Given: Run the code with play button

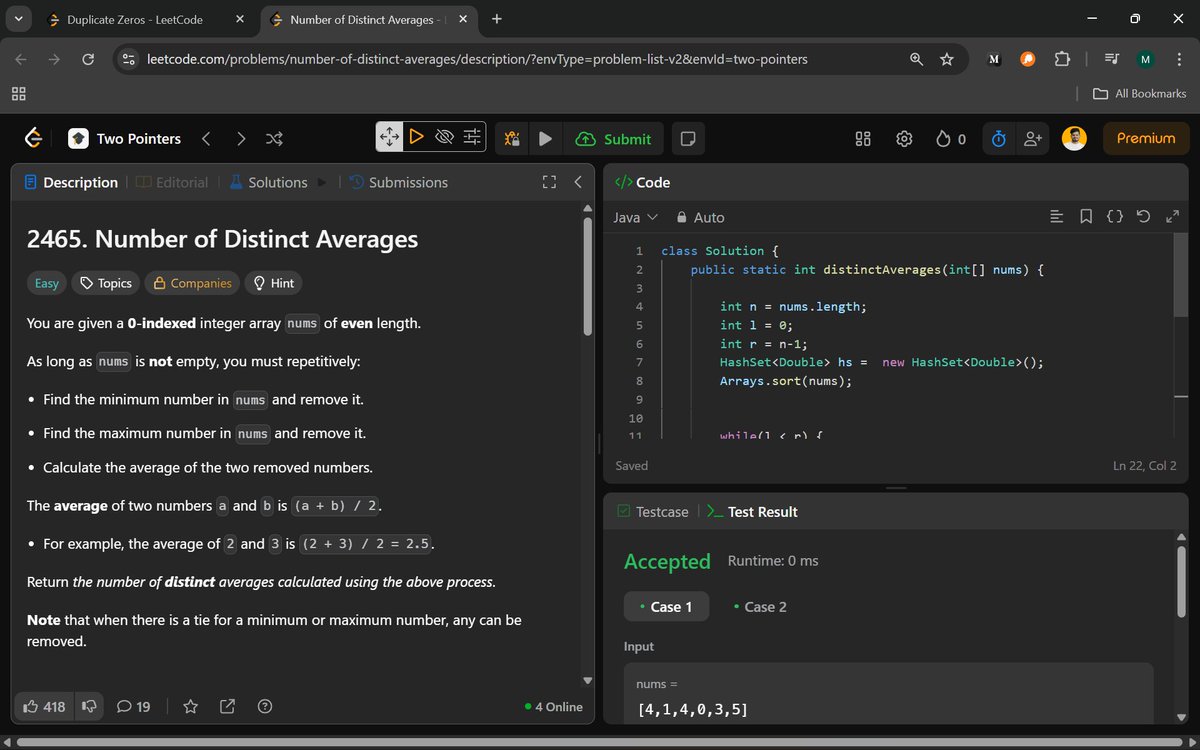Looking at the screenshot, I should (545, 139).
